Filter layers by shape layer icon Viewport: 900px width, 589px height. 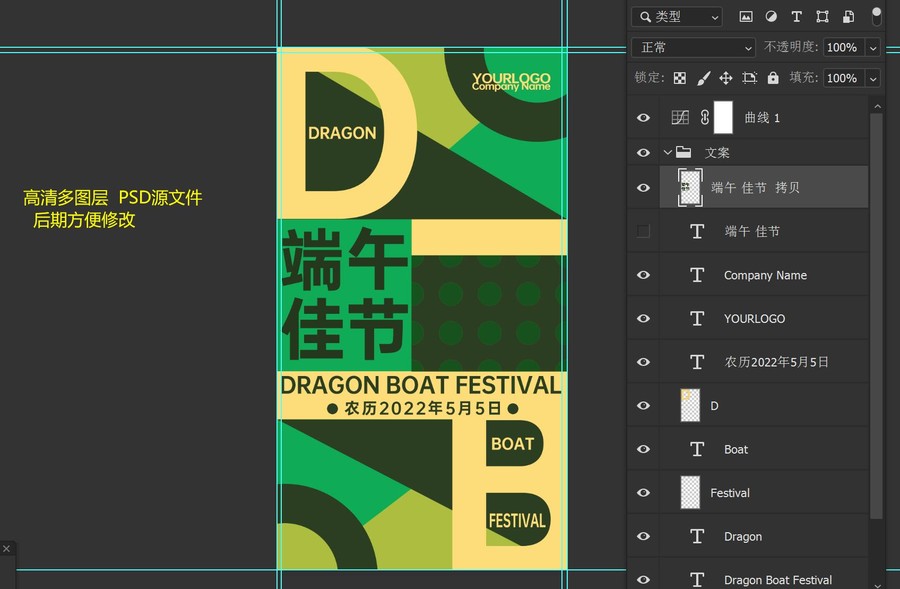click(822, 17)
